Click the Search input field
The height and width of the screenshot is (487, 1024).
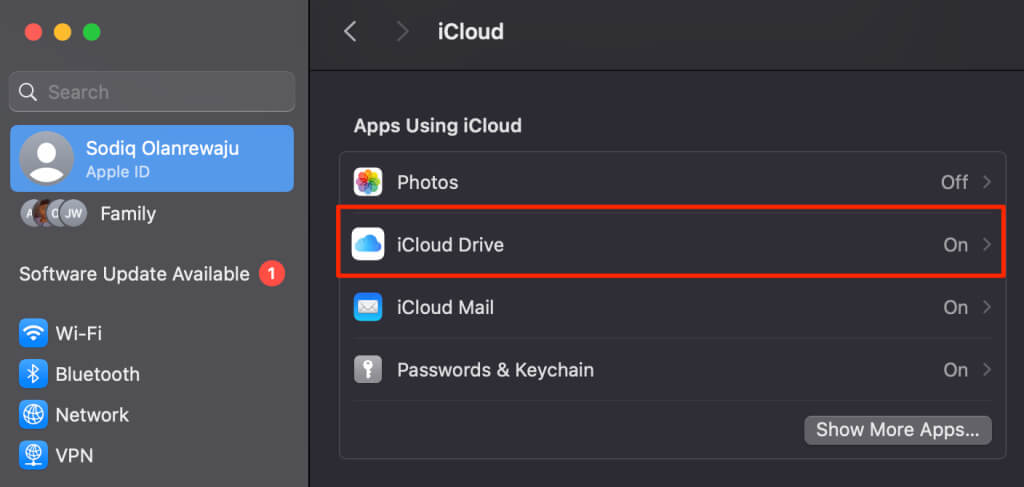tap(152, 91)
